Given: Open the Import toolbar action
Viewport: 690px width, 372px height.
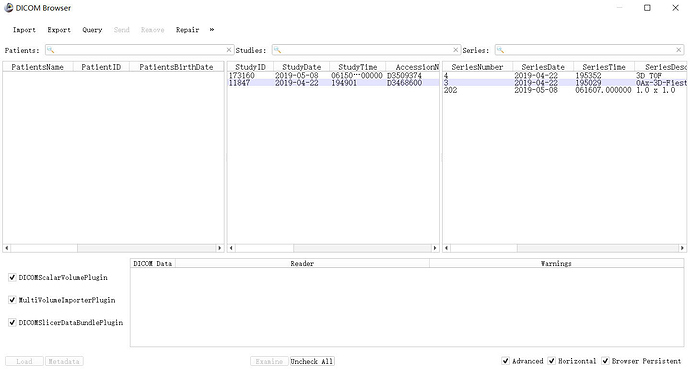Looking at the screenshot, I should [24, 30].
